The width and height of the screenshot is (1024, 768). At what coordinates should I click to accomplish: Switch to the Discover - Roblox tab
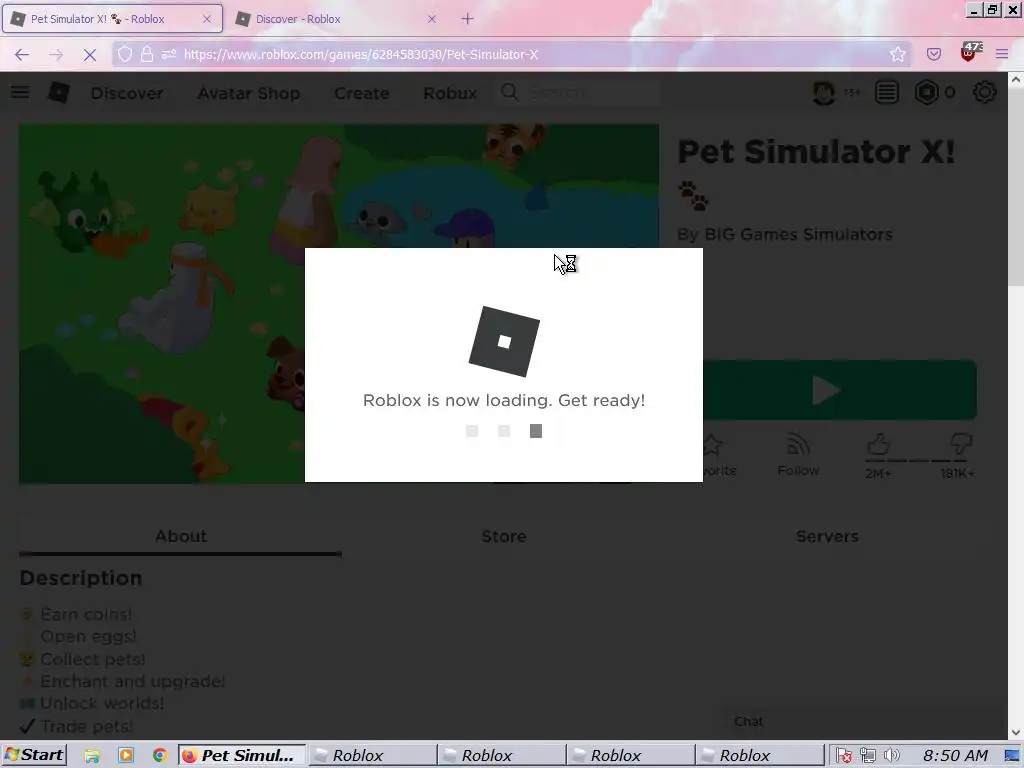point(334,19)
